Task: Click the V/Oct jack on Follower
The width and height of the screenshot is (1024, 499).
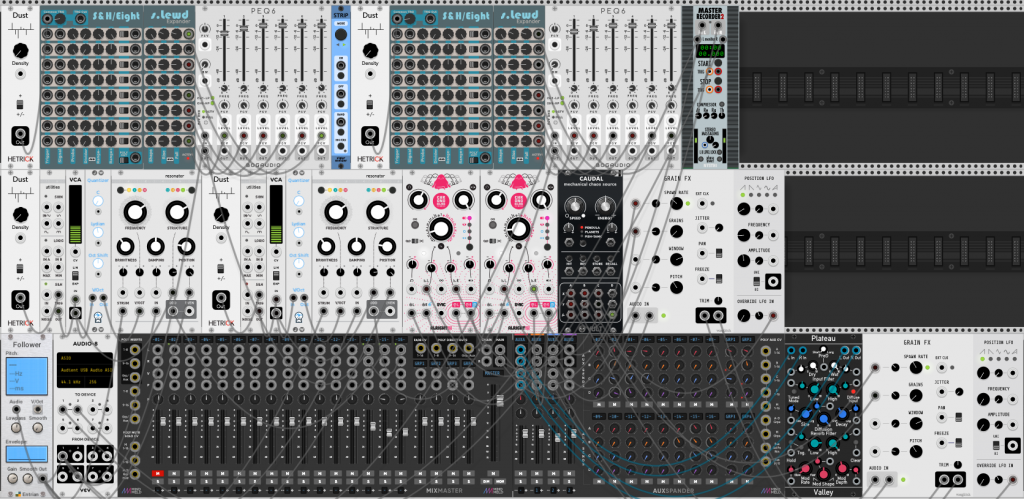Action: [x=37, y=410]
